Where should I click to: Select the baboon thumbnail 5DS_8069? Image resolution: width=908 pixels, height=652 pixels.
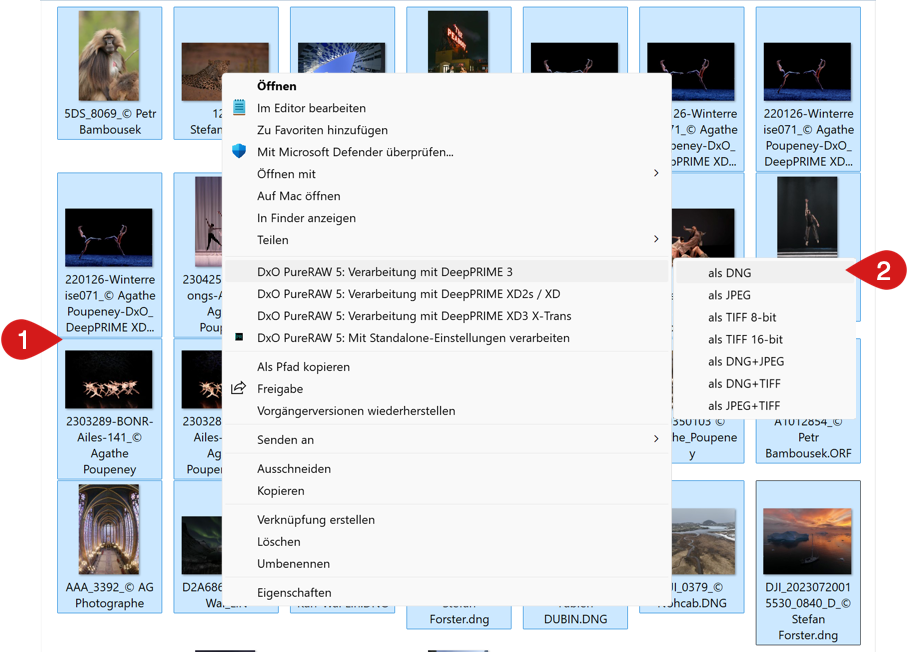[109, 56]
